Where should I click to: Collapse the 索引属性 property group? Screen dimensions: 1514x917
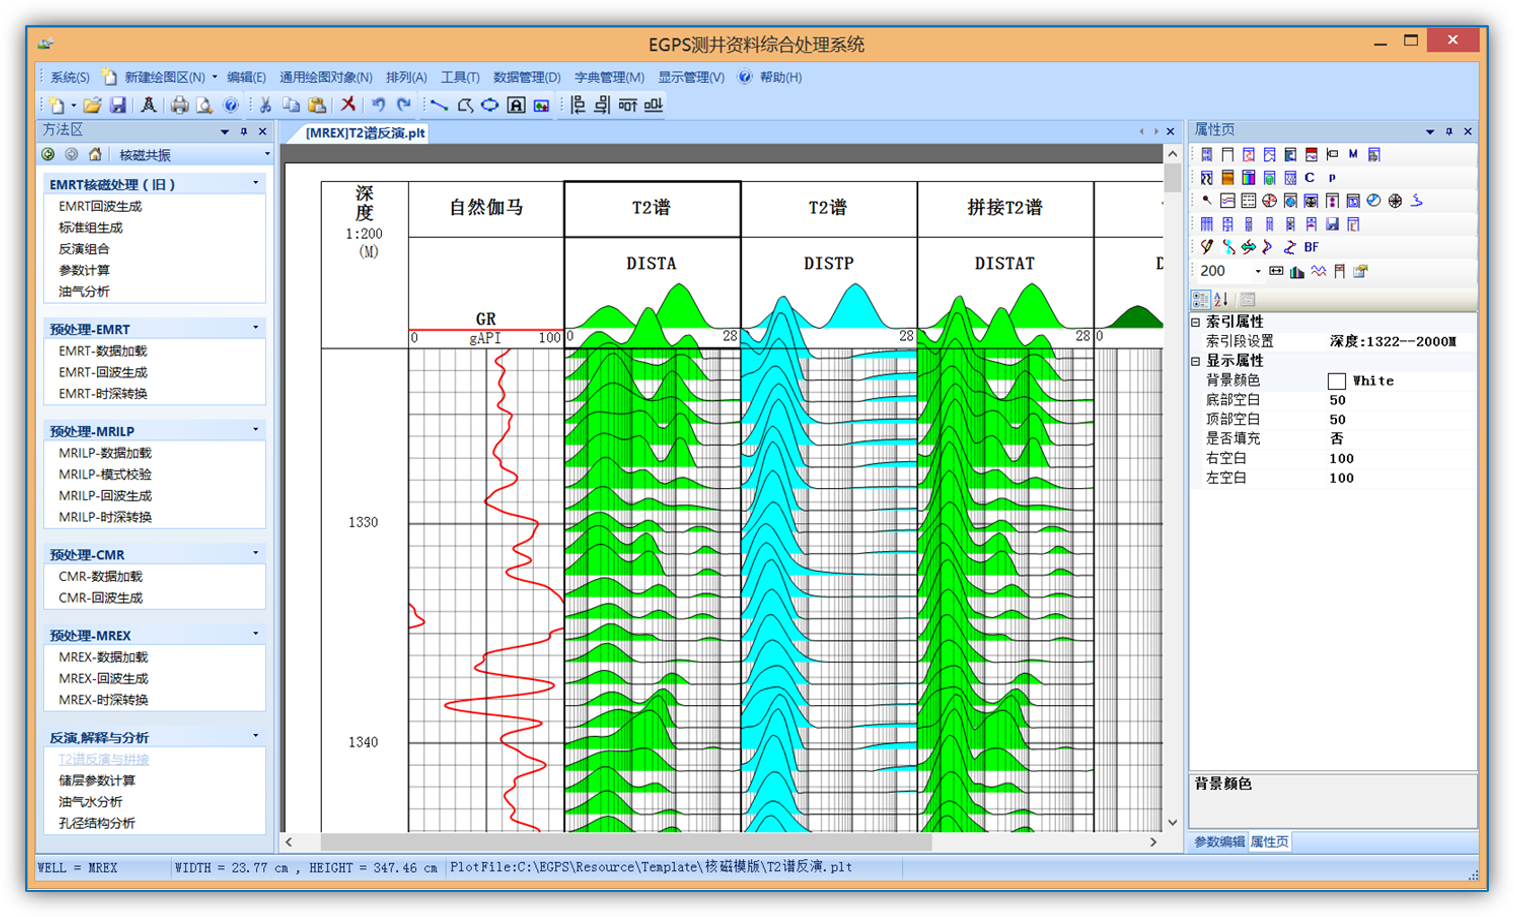[1196, 322]
